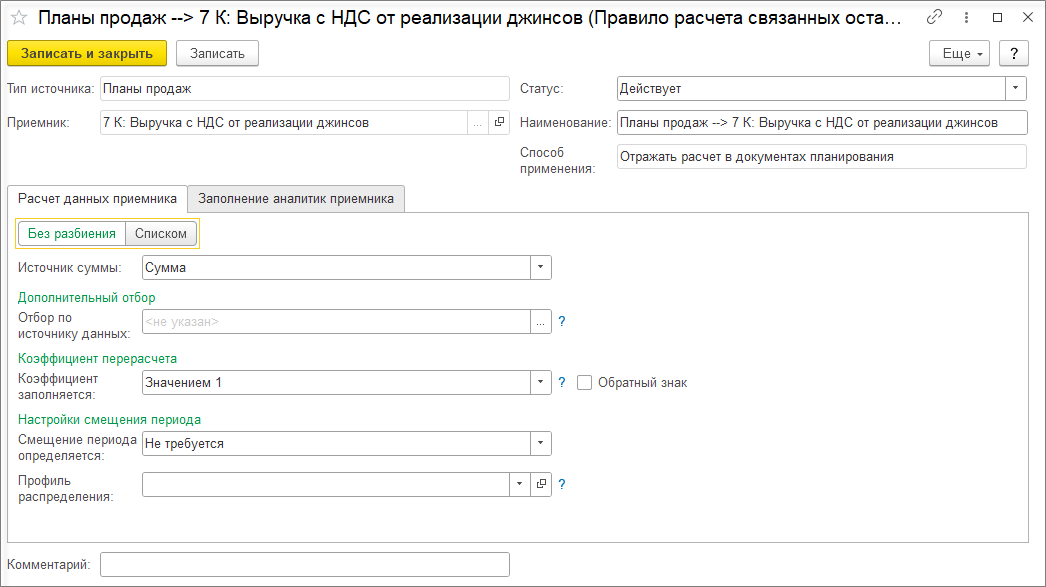Viewport: 1046px width, 587px height.
Task: Switch to the Списком toggle option
Action: coord(161,234)
